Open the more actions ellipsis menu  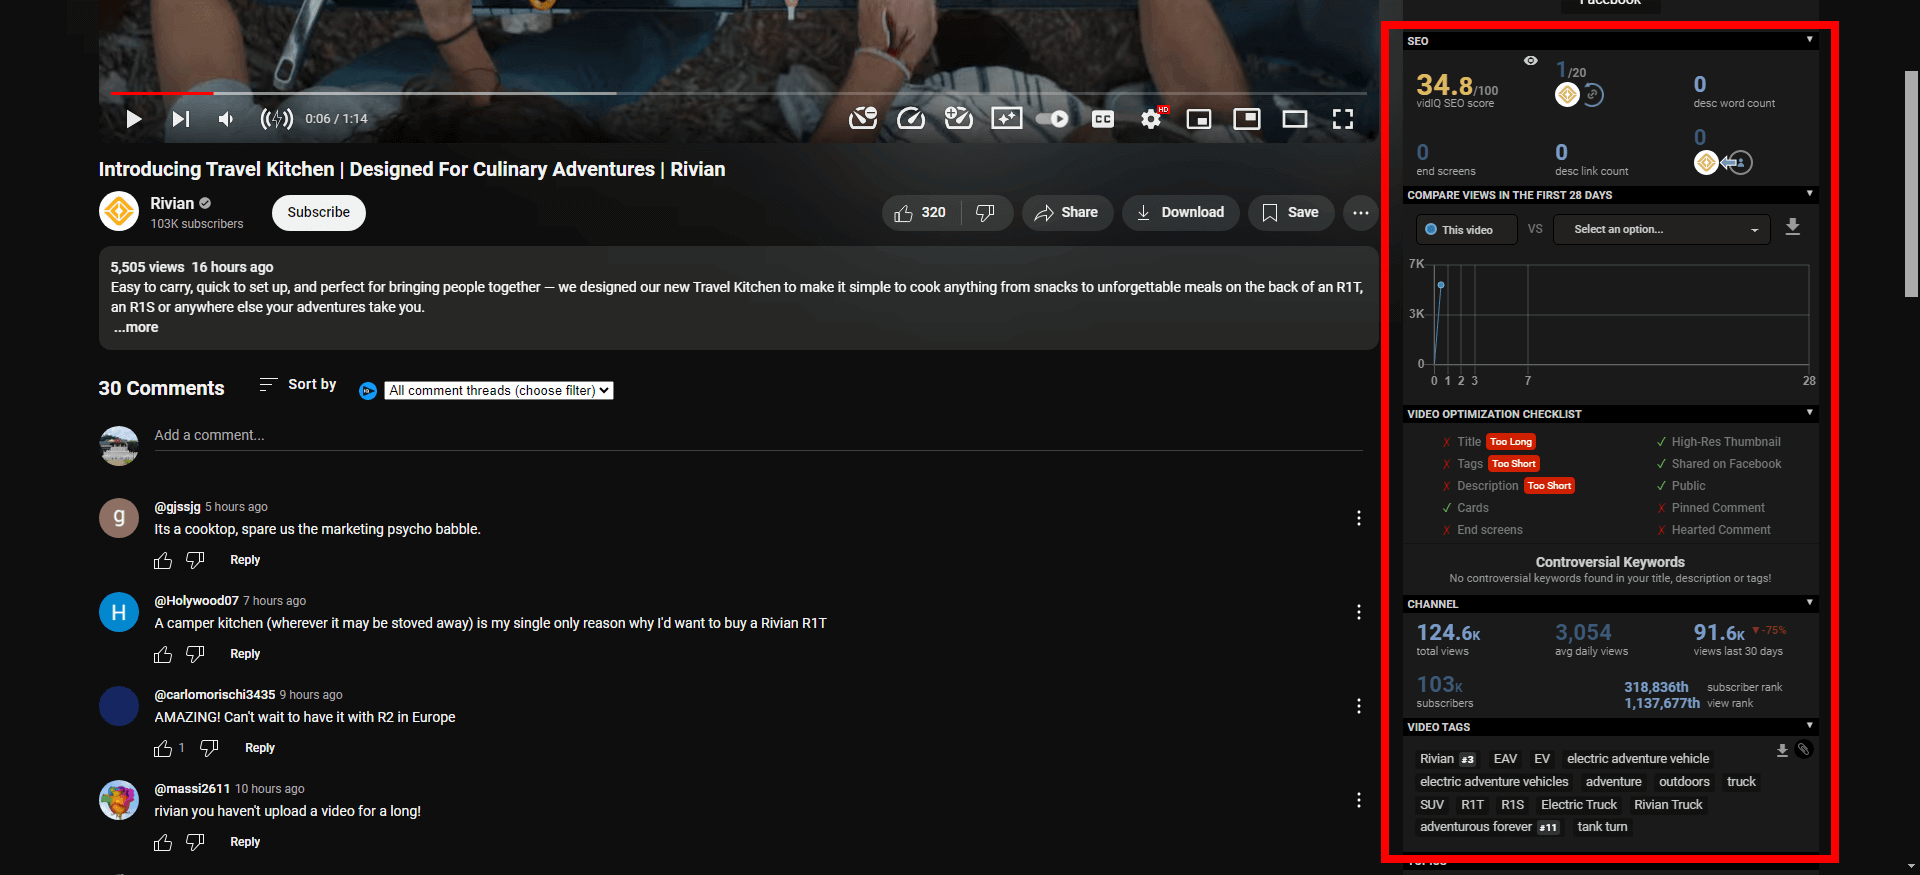click(x=1361, y=213)
